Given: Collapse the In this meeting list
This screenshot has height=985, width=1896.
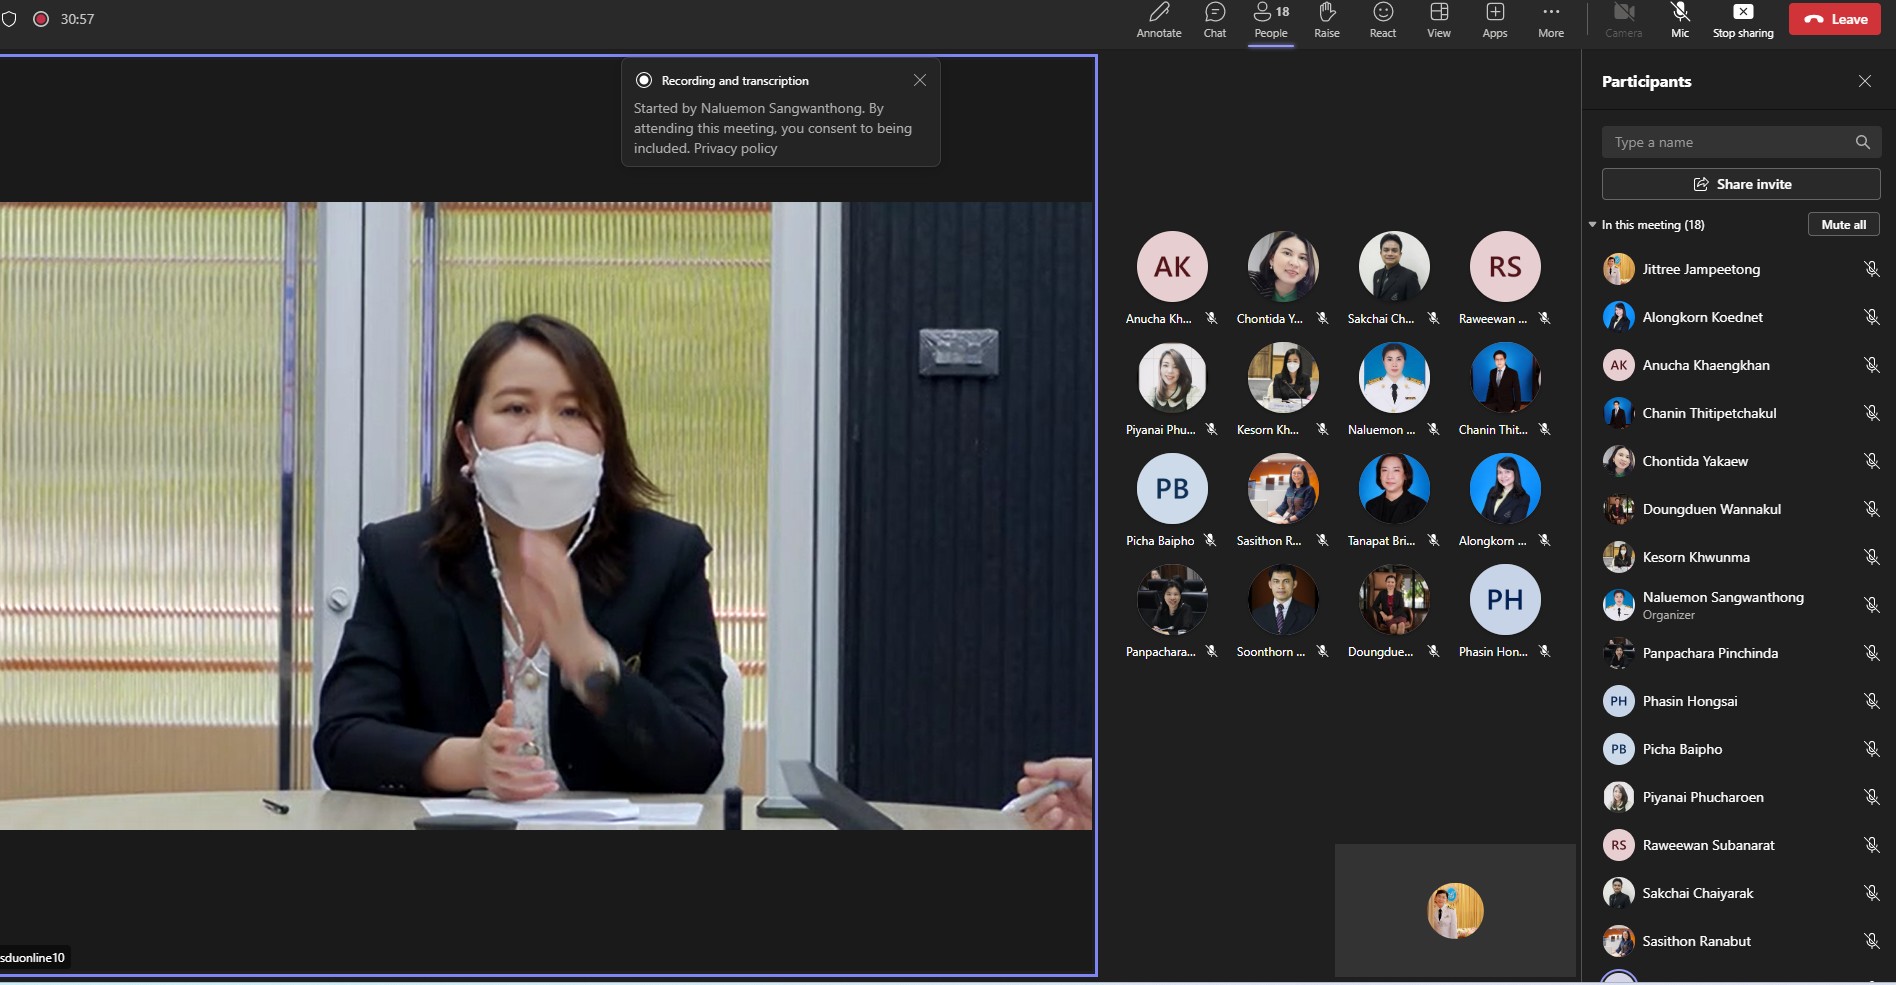Looking at the screenshot, I should [1593, 225].
